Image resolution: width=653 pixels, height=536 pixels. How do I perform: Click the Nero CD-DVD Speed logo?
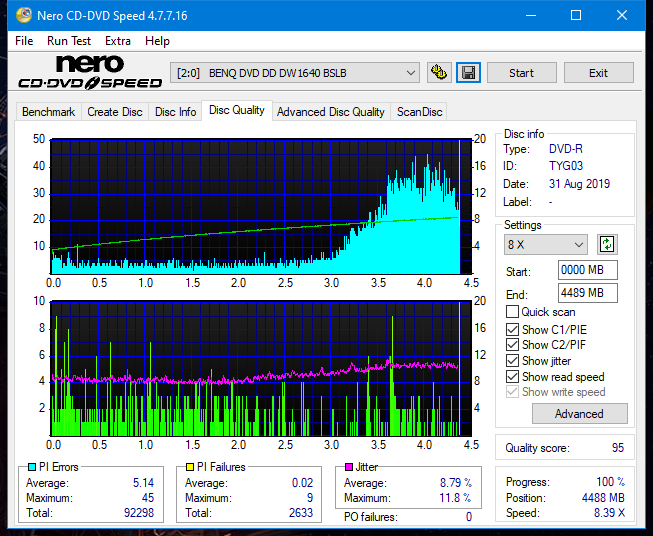(x=90, y=73)
